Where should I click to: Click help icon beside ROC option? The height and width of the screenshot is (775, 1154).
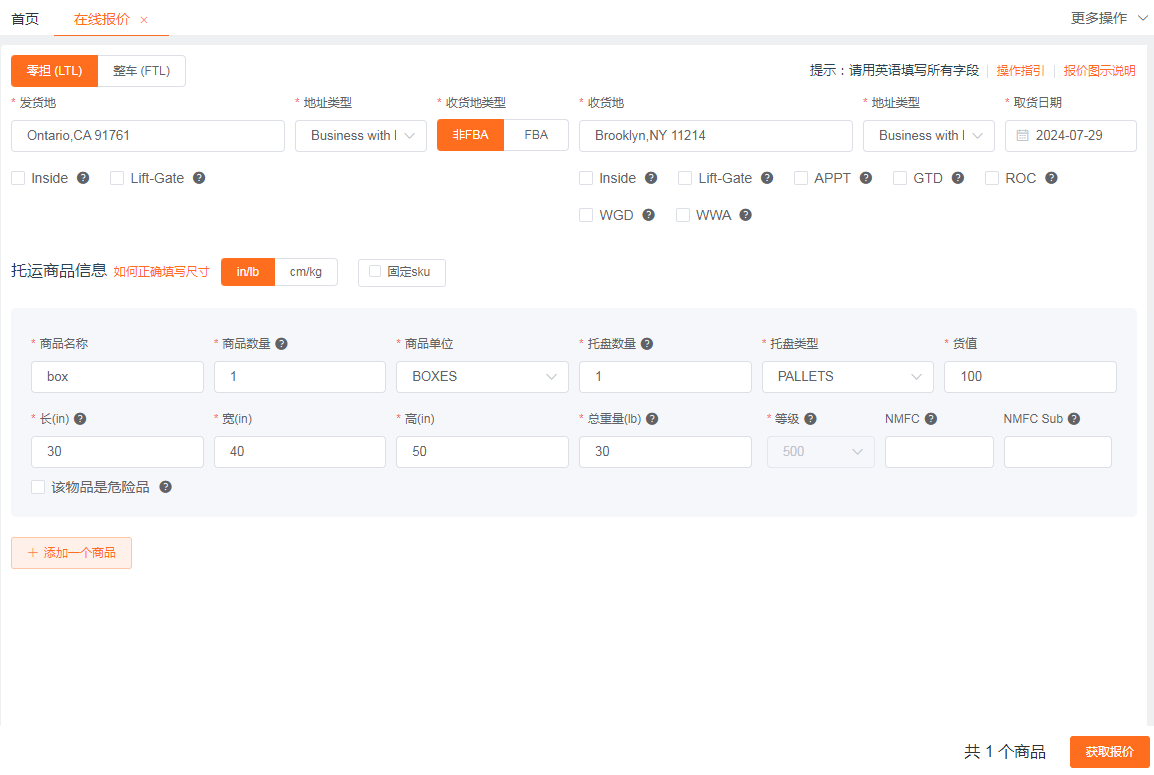[1051, 178]
